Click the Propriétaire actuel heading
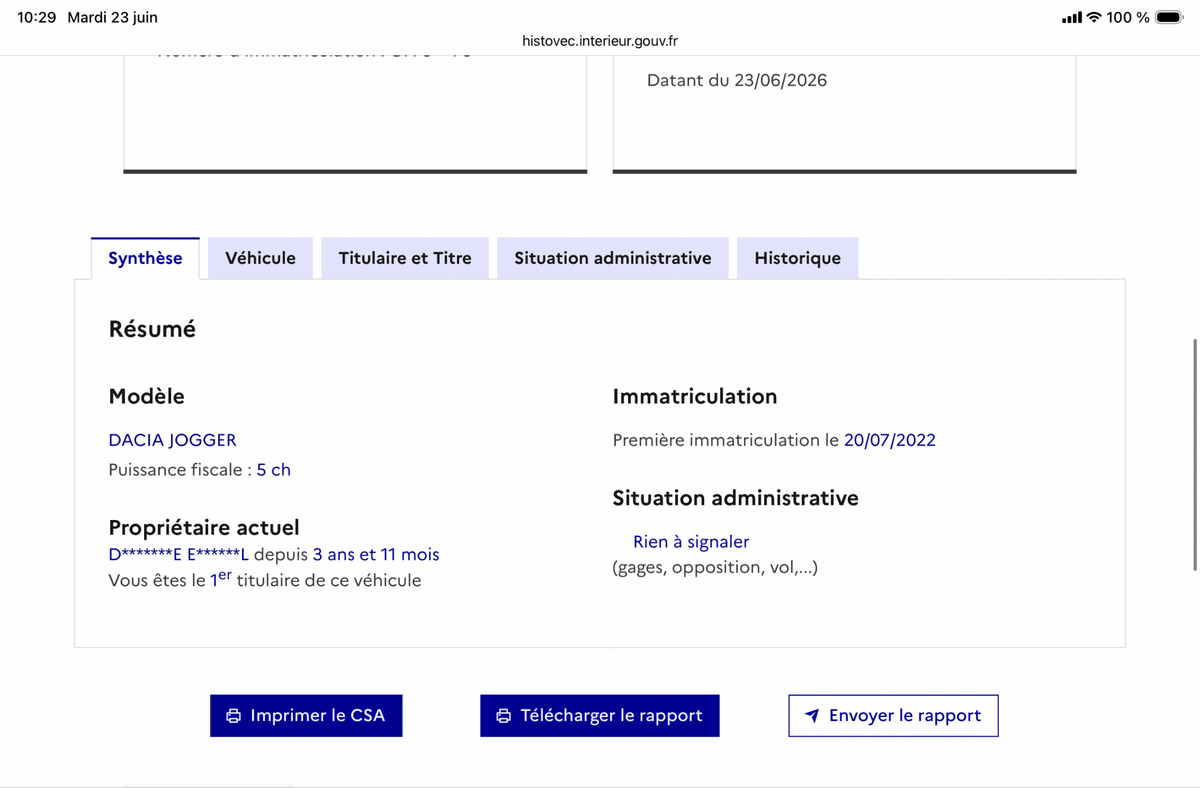Viewport: 1200px width, 788px height. coord(204,528)
